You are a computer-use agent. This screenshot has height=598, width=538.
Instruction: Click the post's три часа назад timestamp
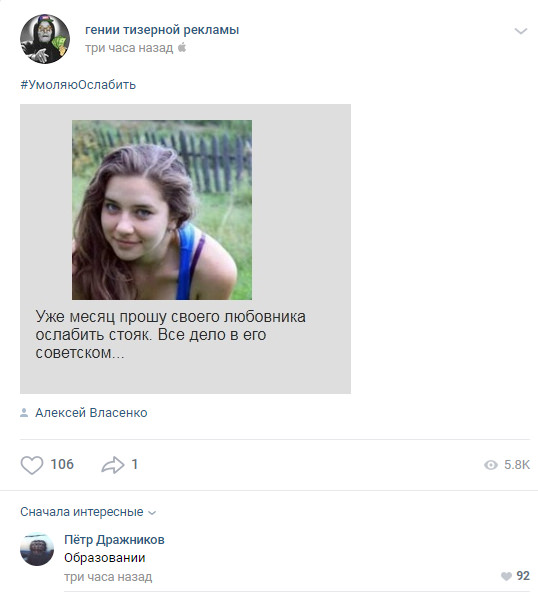click(x=129, y=48)
